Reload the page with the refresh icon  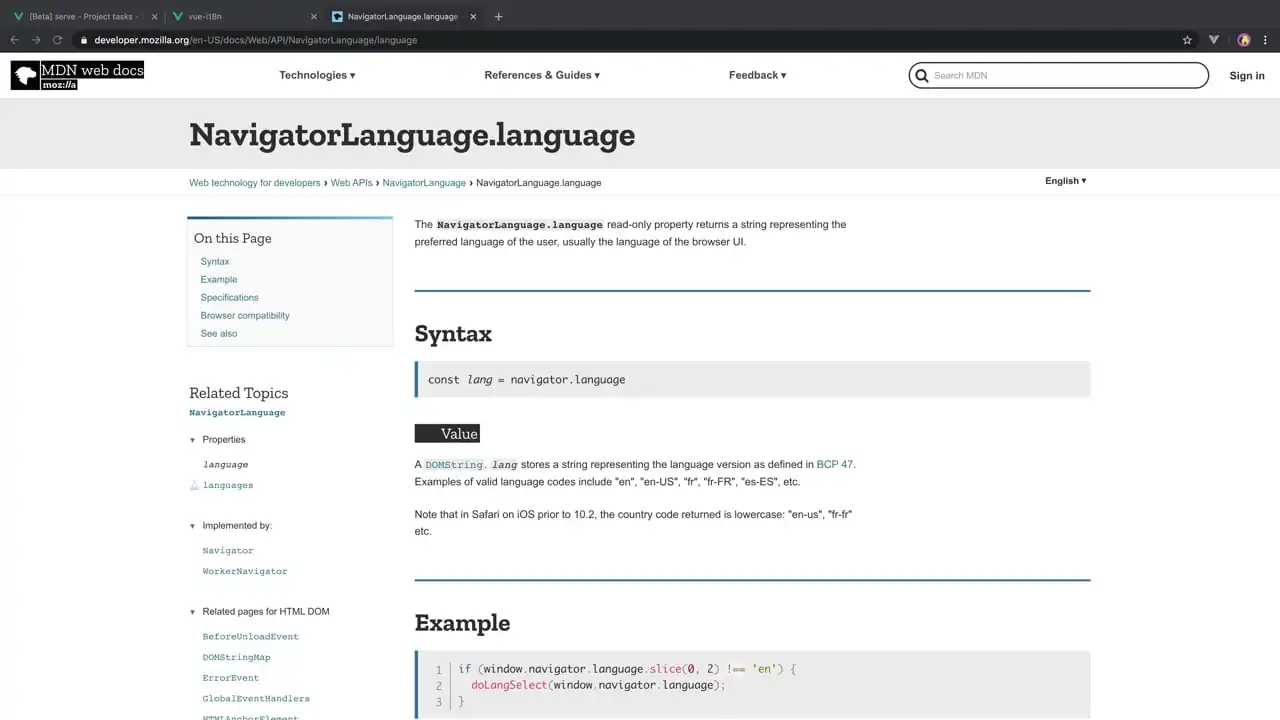[58, 40]
